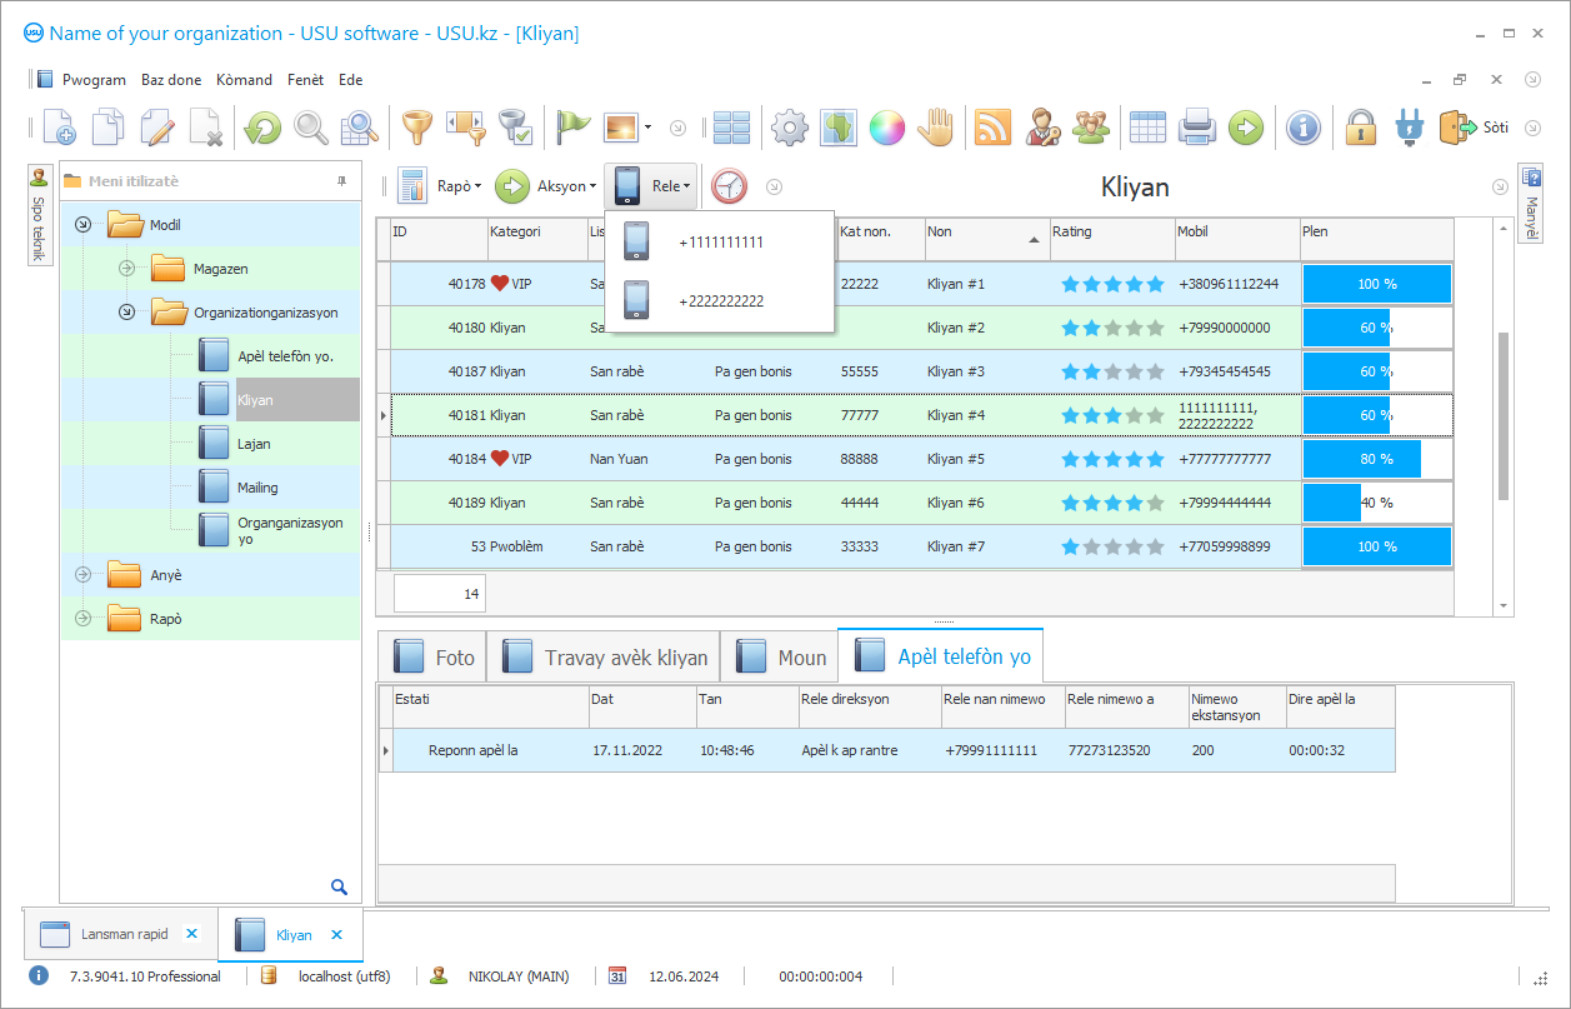Click the blue info circle icon
The width and height of the screenshot is (1571, 1009).
[1303, 128]
